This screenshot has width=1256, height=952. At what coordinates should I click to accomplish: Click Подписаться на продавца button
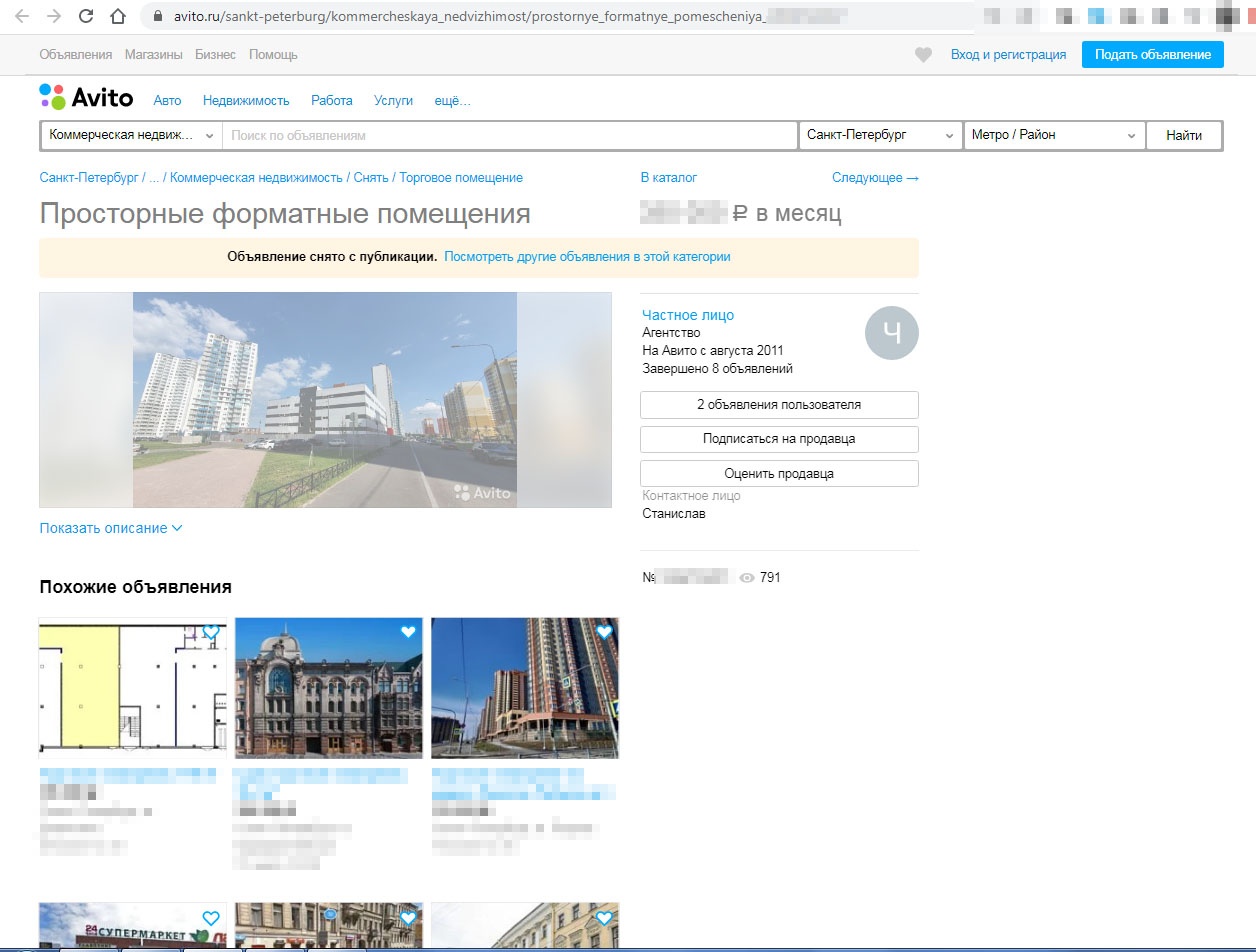point(779,439)
